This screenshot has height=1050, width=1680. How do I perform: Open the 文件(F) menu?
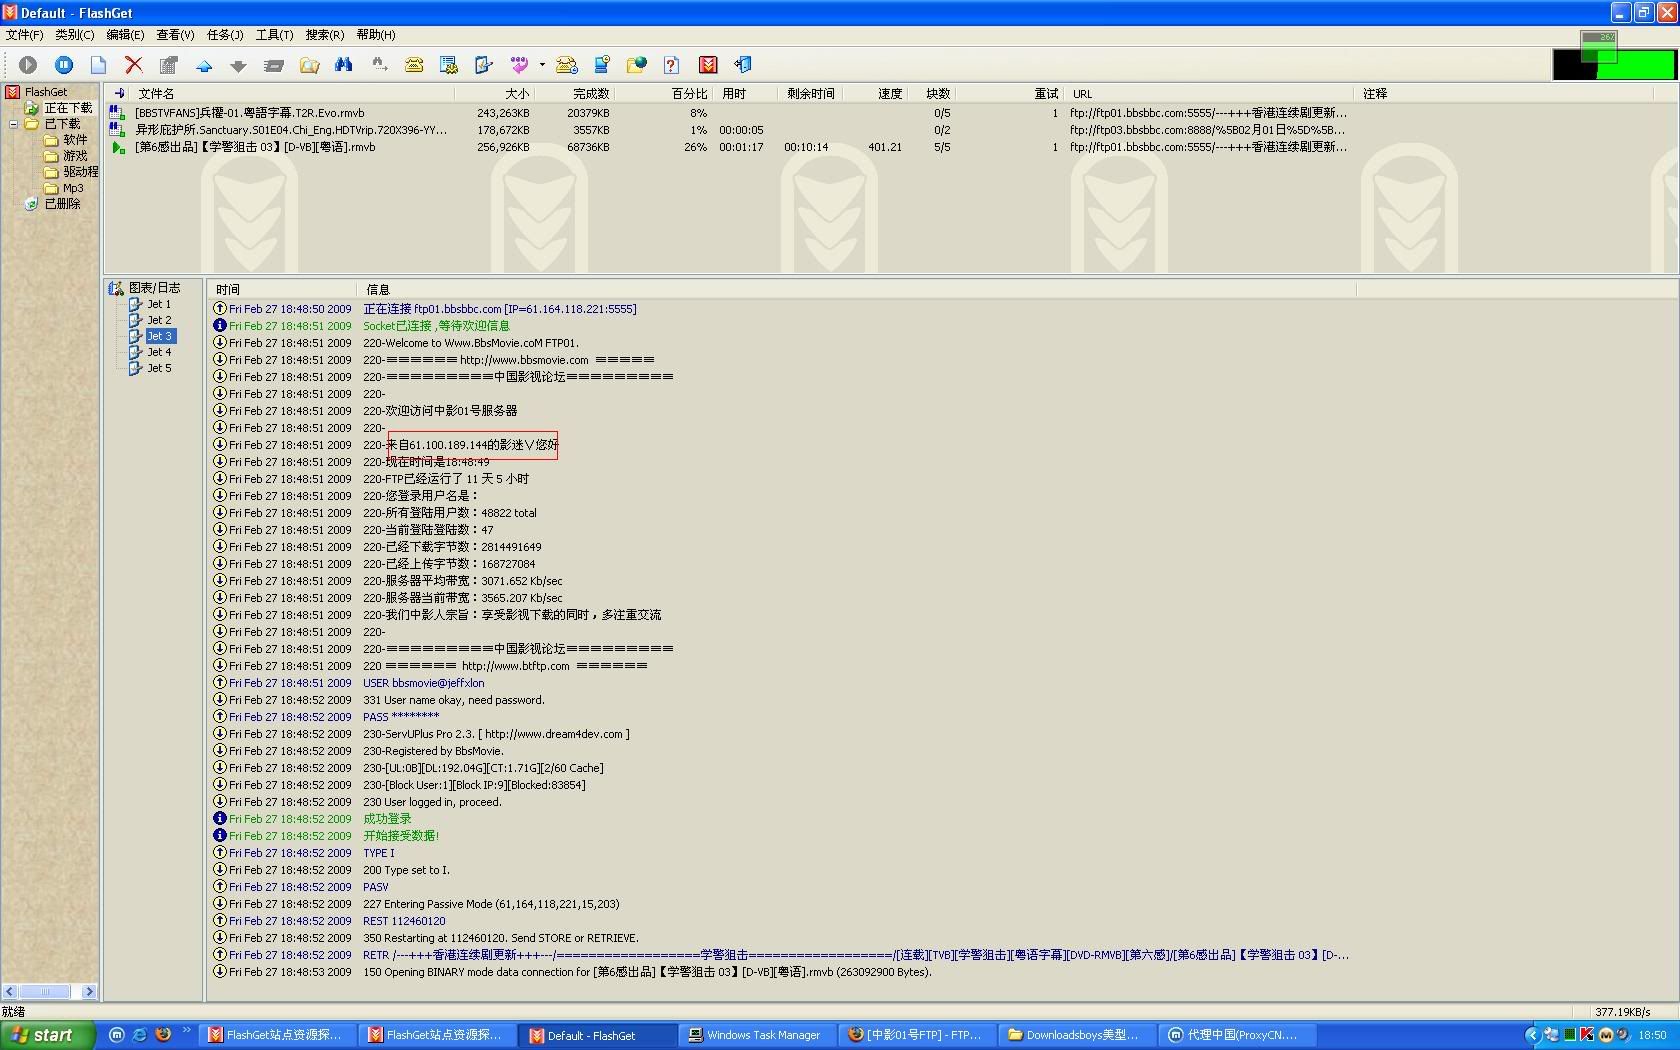pos(24,35)
